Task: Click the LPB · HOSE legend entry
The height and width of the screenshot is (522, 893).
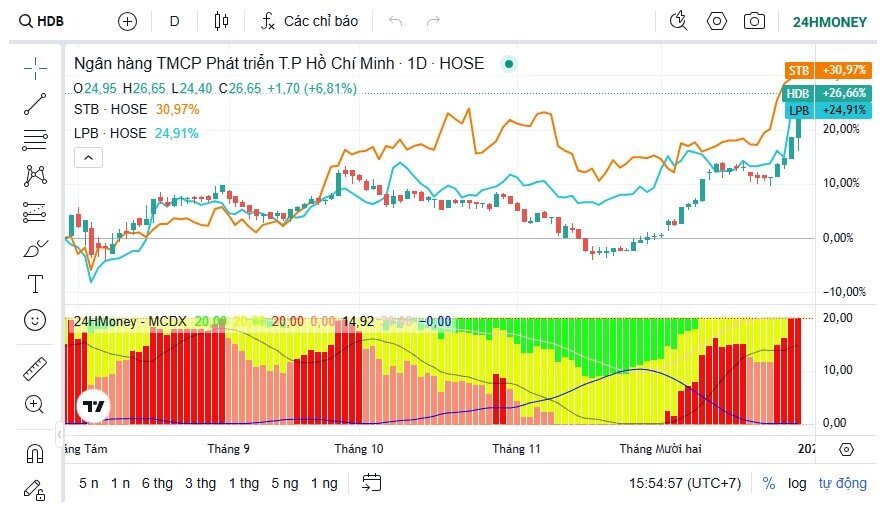Action: tap(110, 133)
